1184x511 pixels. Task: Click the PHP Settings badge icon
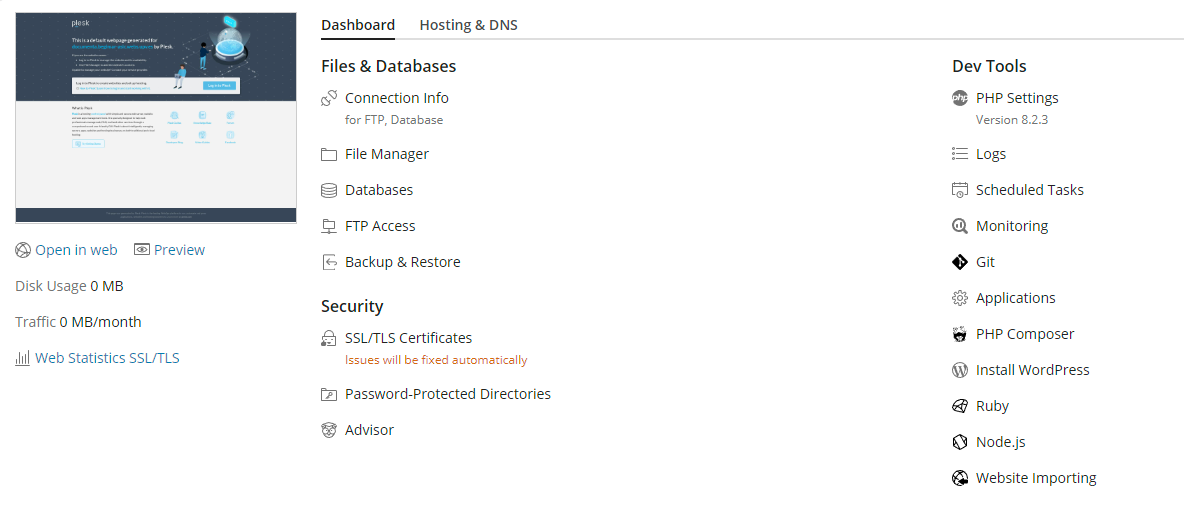point(960,98)
